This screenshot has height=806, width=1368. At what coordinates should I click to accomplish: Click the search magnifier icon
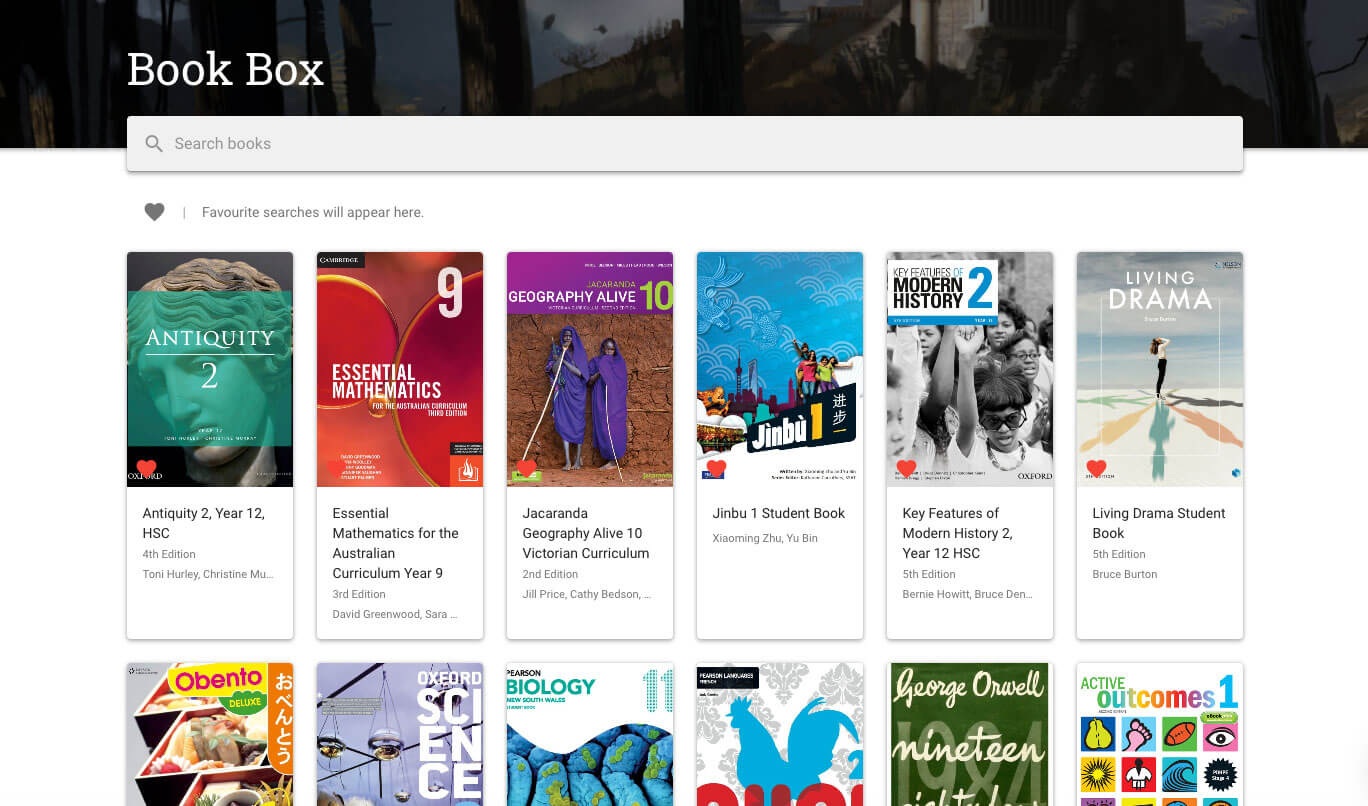tap(154, 144)
